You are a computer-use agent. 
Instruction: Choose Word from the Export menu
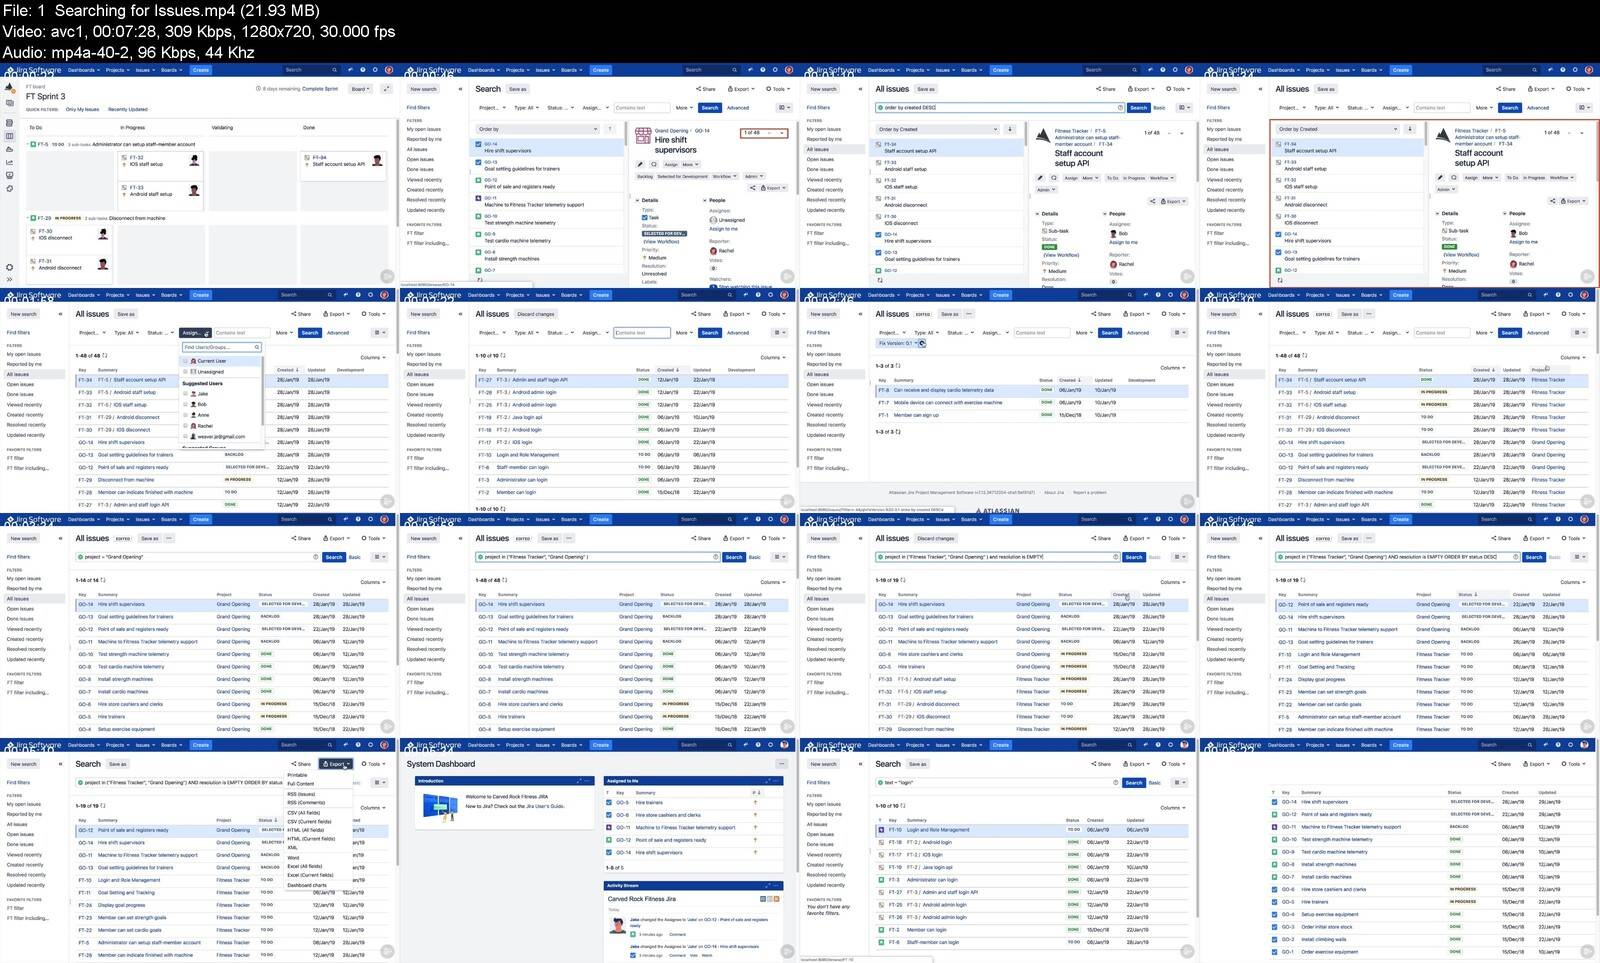coord(294,857)
